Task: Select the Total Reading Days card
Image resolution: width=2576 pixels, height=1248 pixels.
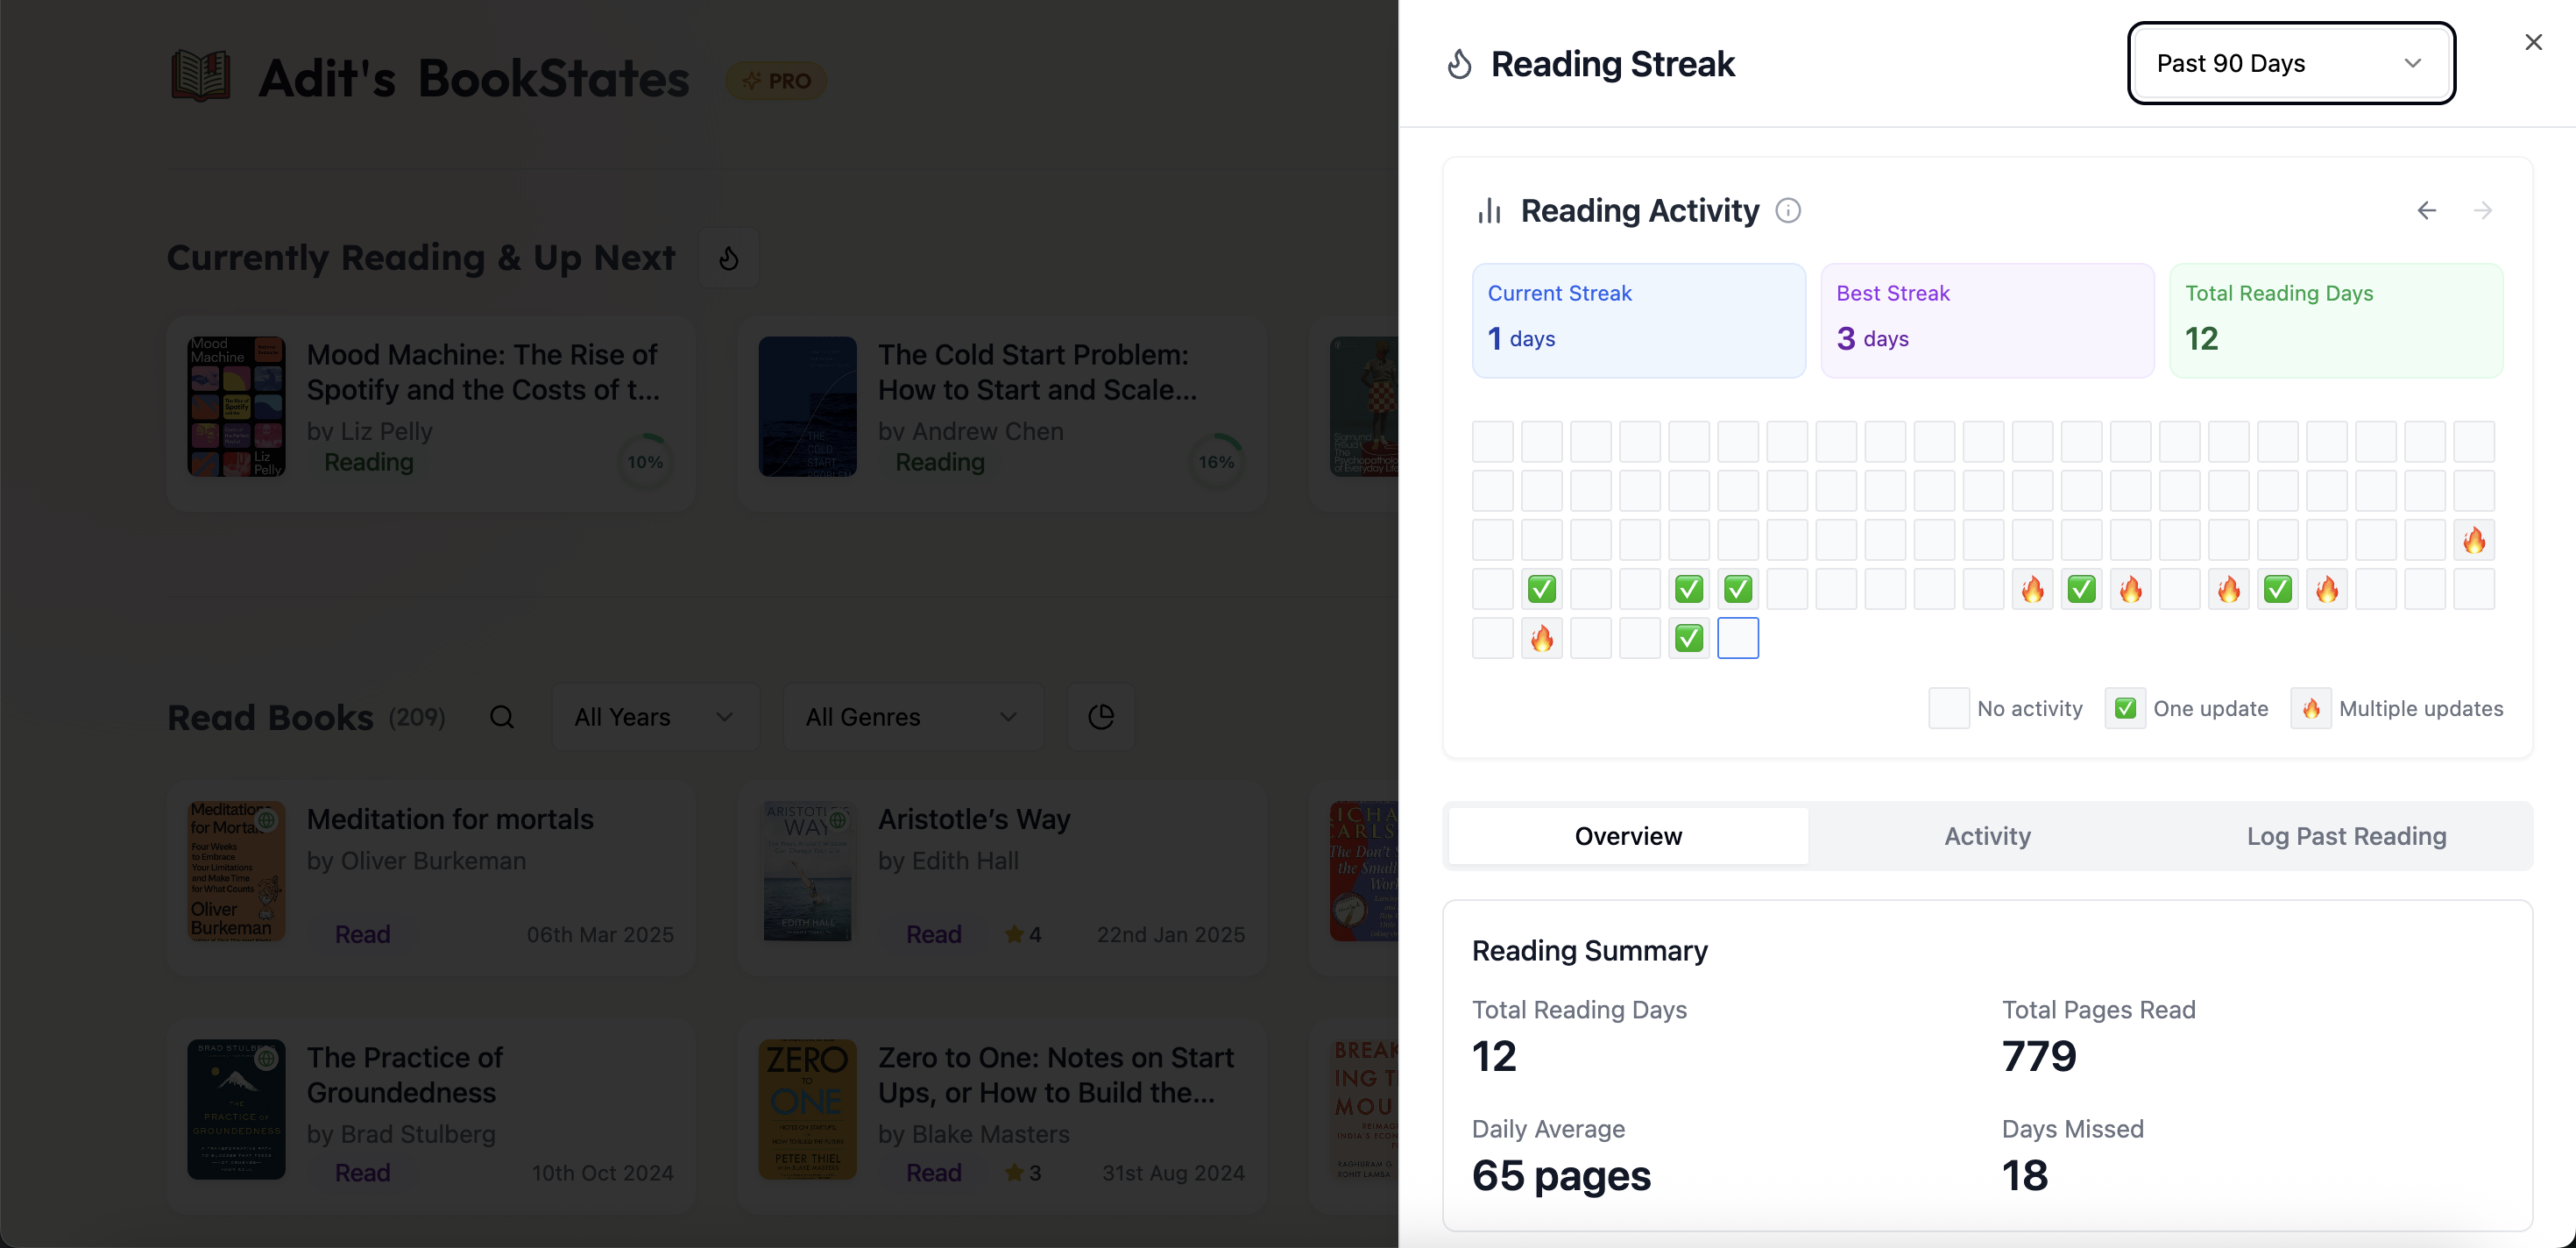Action: [x=2336, y=320]
